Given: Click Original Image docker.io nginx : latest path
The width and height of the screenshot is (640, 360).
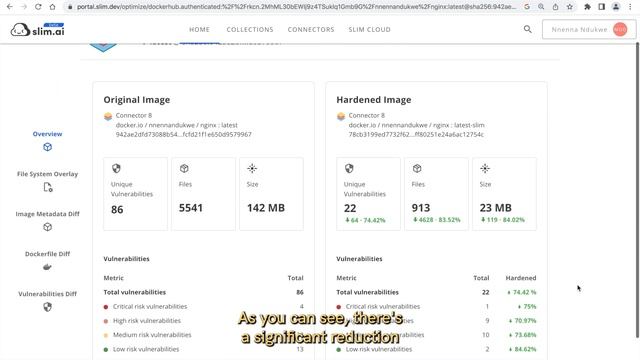Looking at the screenshot, I should tap(177, 125).
